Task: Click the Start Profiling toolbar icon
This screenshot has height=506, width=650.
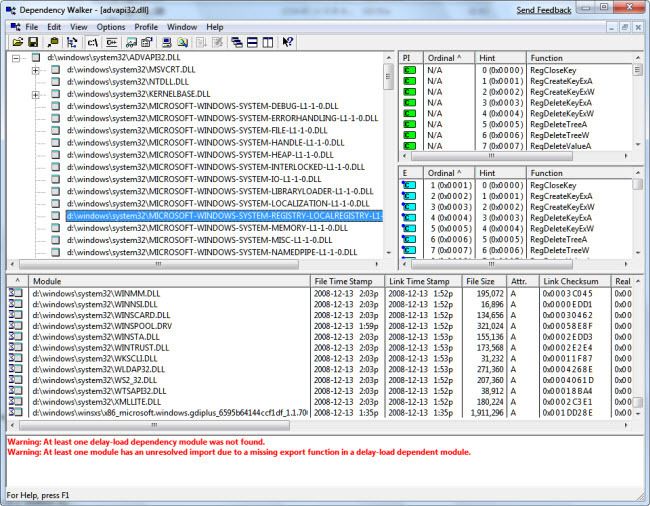Action: [x=201, y=42]
